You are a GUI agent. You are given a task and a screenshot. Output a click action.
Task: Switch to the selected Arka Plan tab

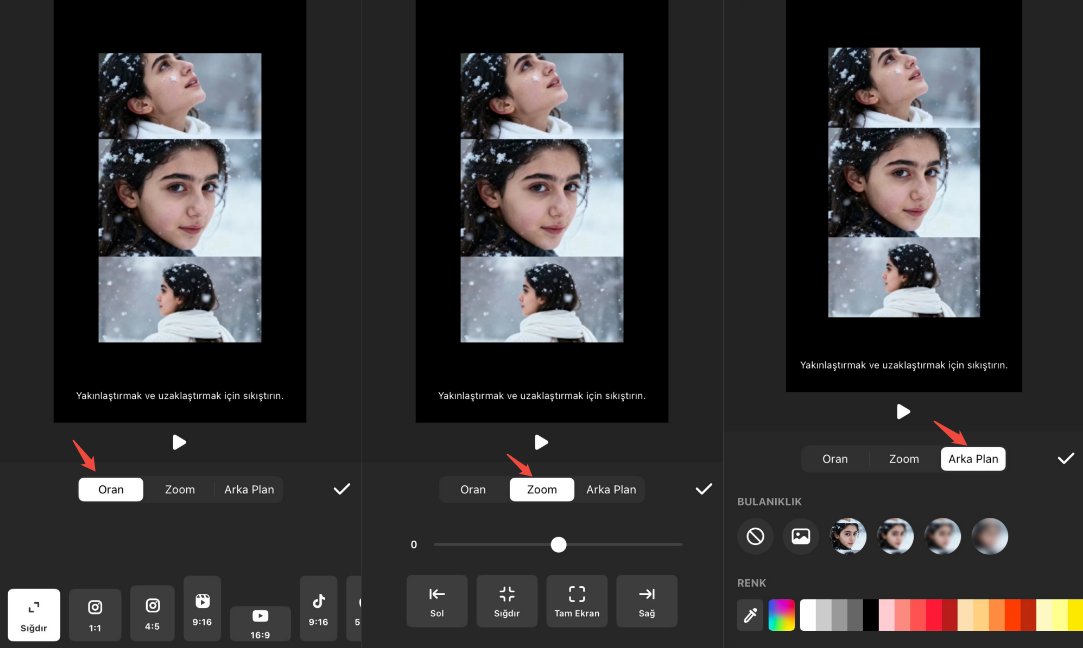tap(972, 459)
